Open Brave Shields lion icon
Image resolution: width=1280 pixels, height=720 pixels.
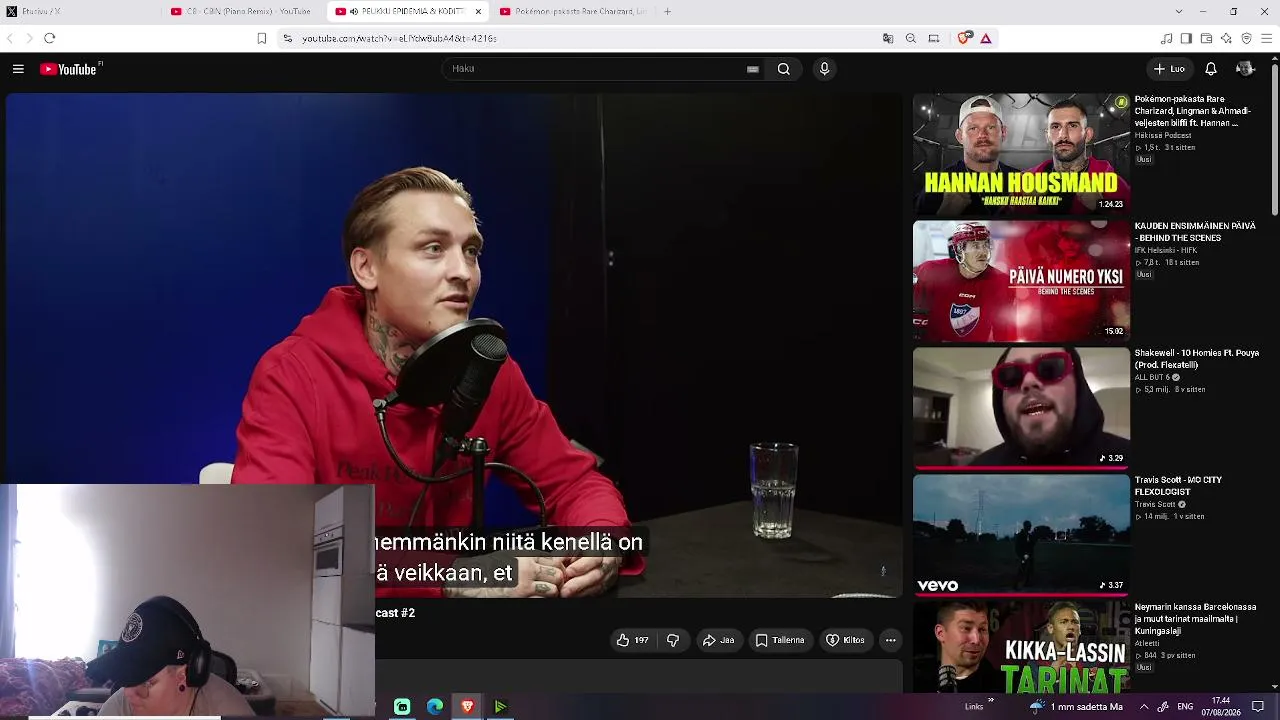[x=964, y=38]
